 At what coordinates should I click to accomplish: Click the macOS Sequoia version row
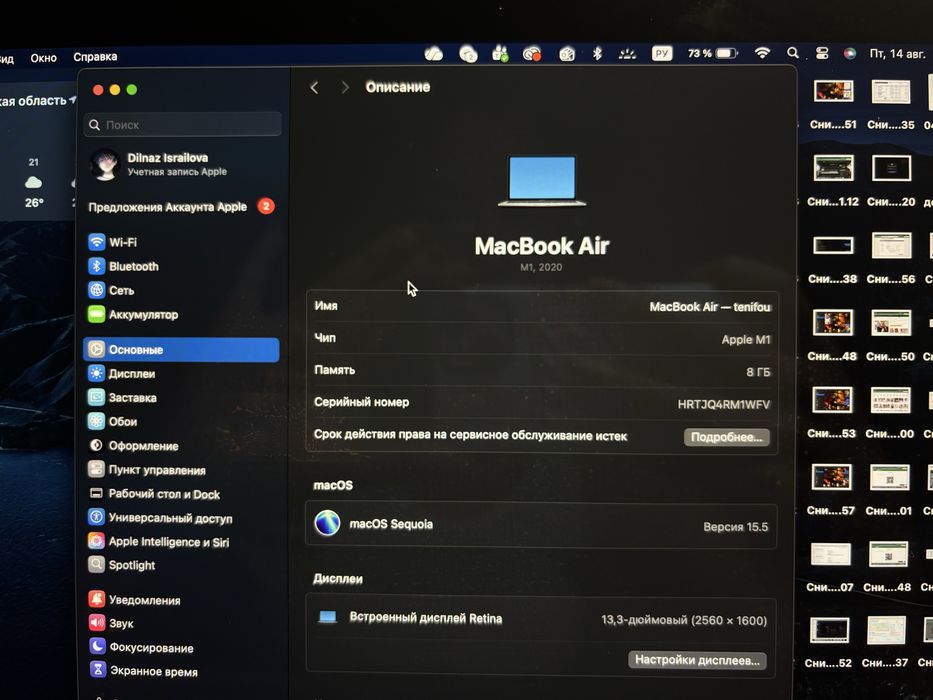click(x=541, y=525)
